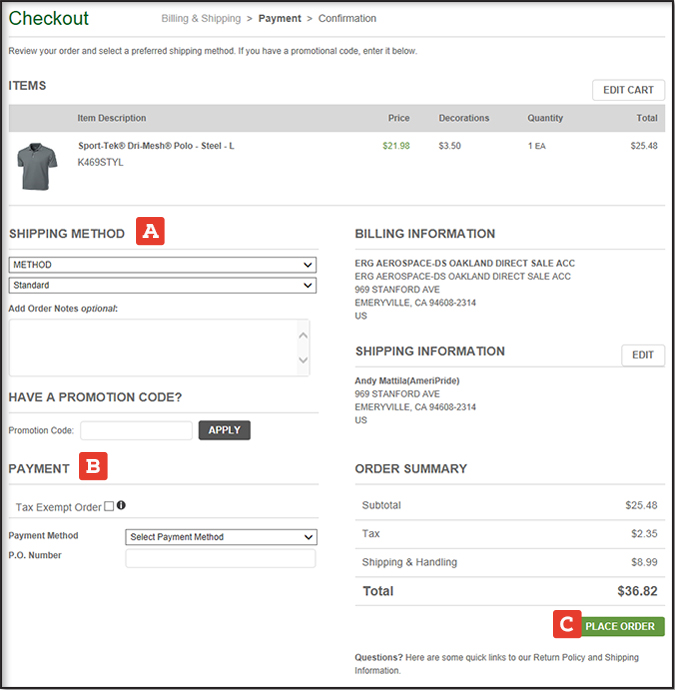675x690 pixels.
Task: Enable the Tax Exempt Order checkbox
Action: click(x=108, y=507)
